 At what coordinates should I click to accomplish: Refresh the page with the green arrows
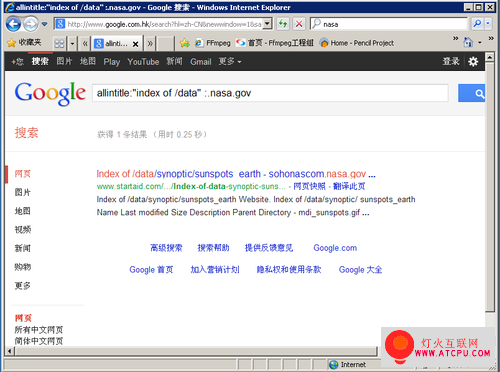283,24
